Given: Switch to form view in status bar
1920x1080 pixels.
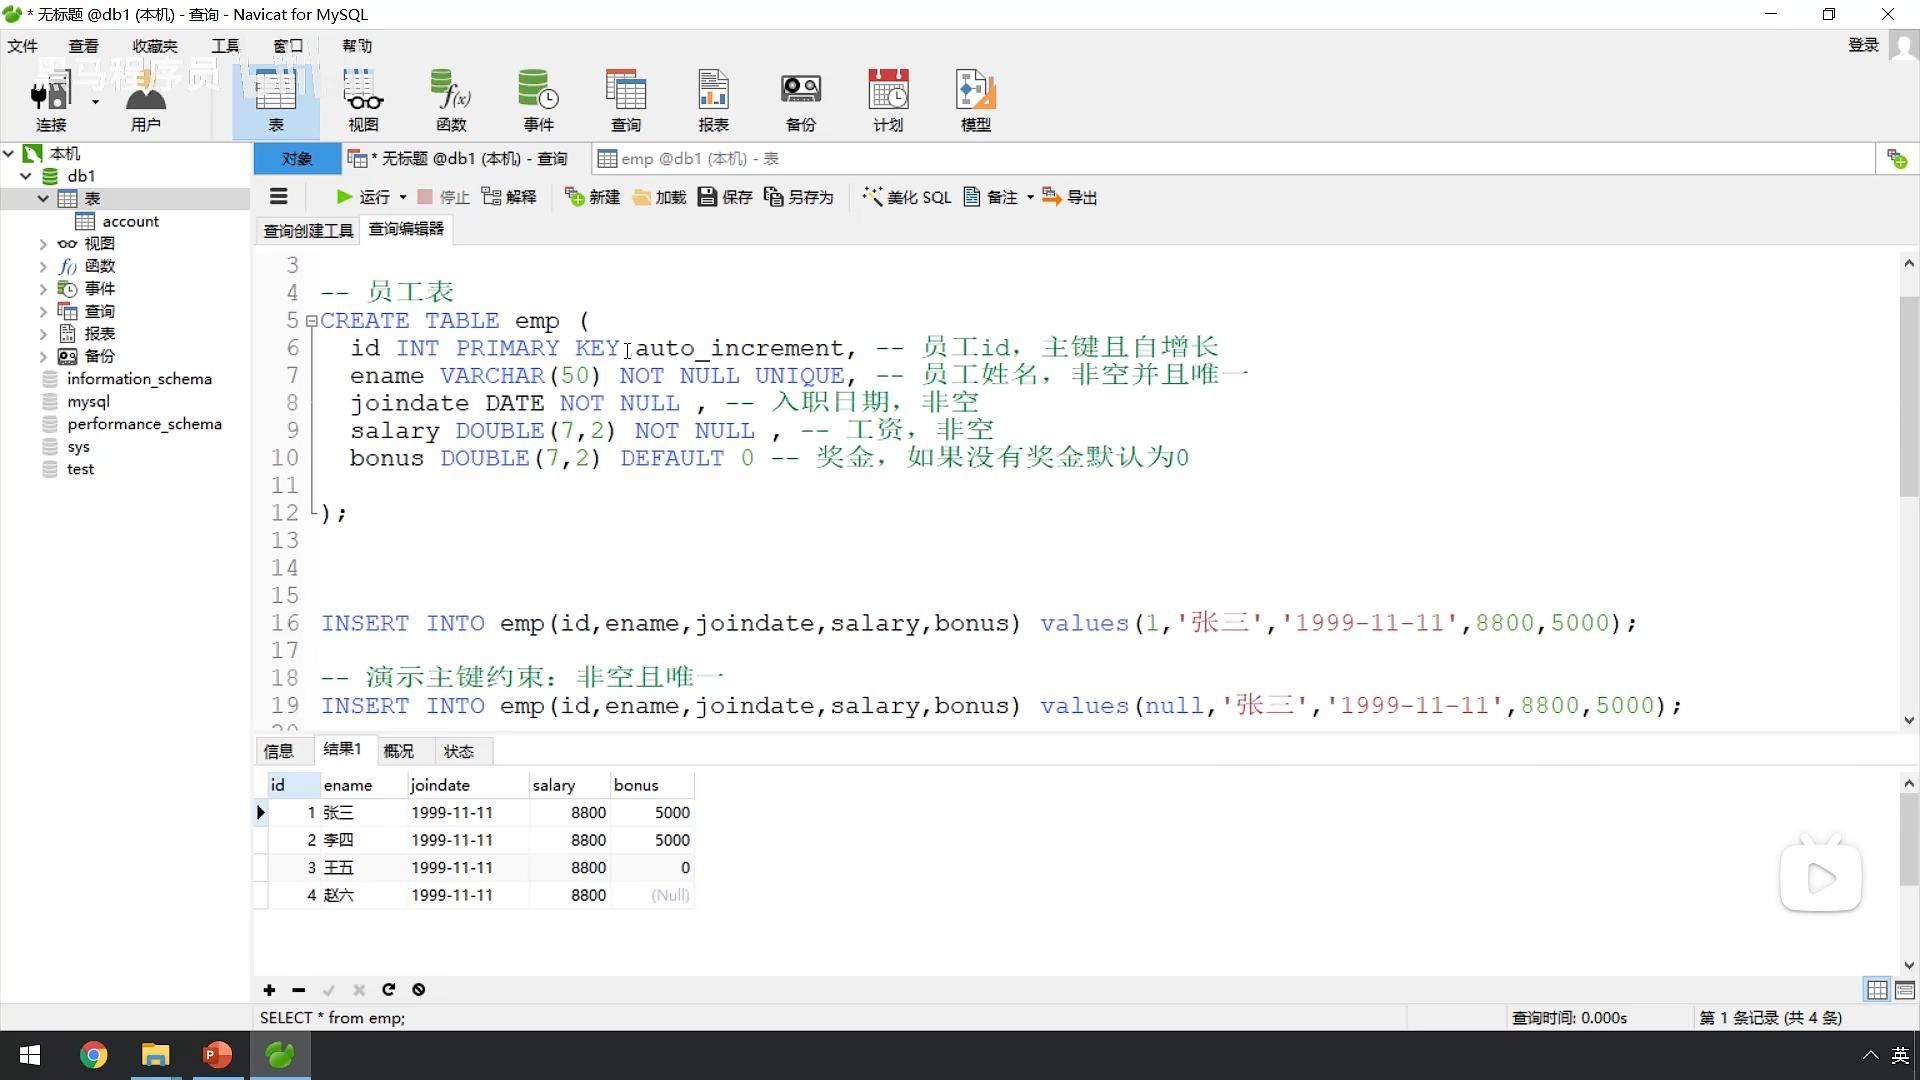Looking at the screenshot, I should [x=1904, y=990].
